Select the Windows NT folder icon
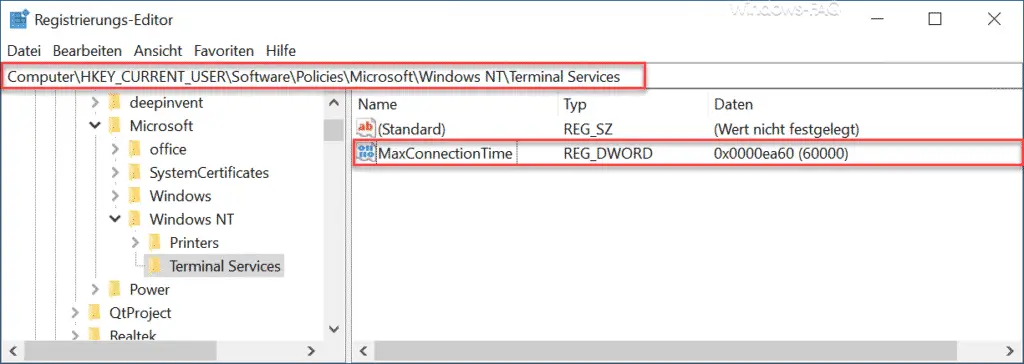The width and height of the screenshot is (1024, 364). 135,219
